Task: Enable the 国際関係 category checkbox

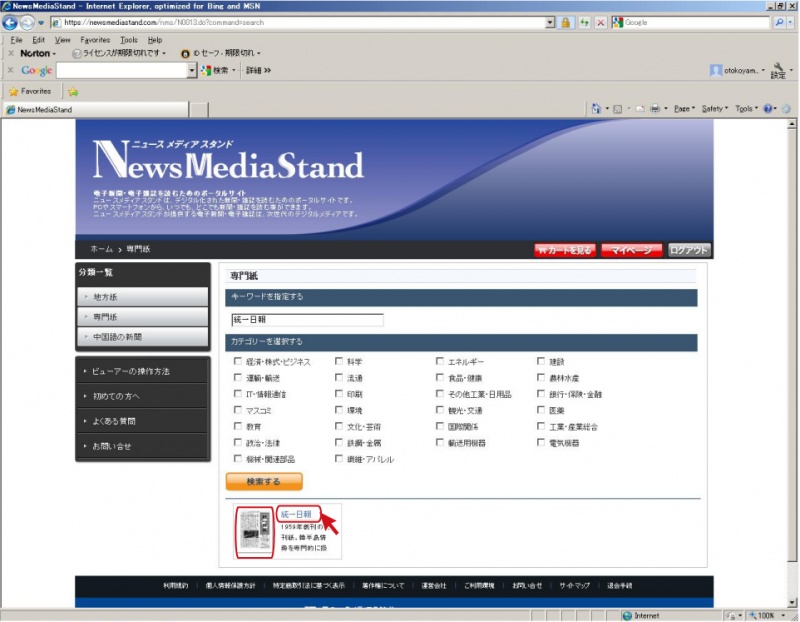Action: pos(440,426)
